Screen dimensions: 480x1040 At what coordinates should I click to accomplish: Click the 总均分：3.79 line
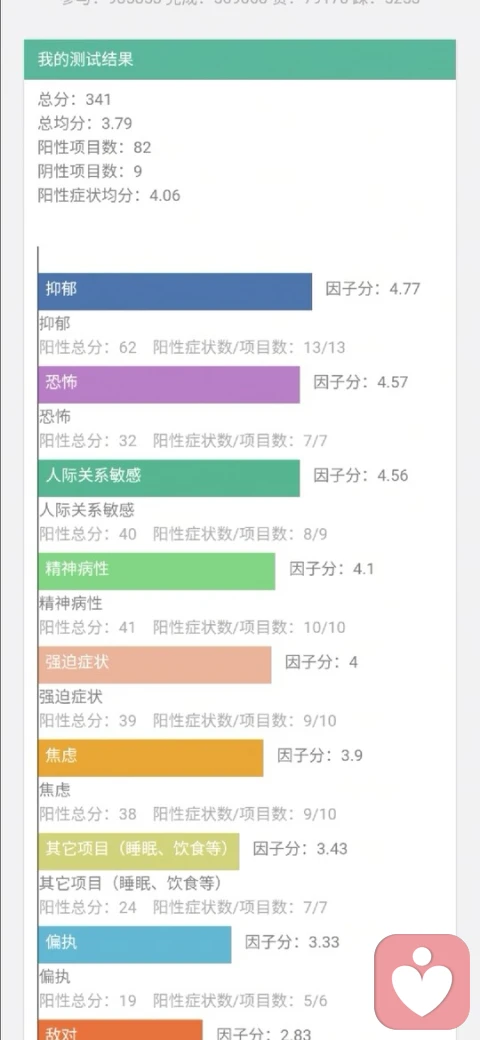86,123
